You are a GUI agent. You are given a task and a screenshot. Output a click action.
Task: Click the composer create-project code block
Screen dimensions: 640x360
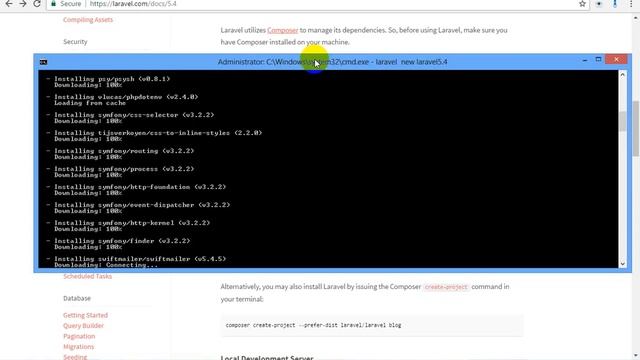[x=372, y=325]
